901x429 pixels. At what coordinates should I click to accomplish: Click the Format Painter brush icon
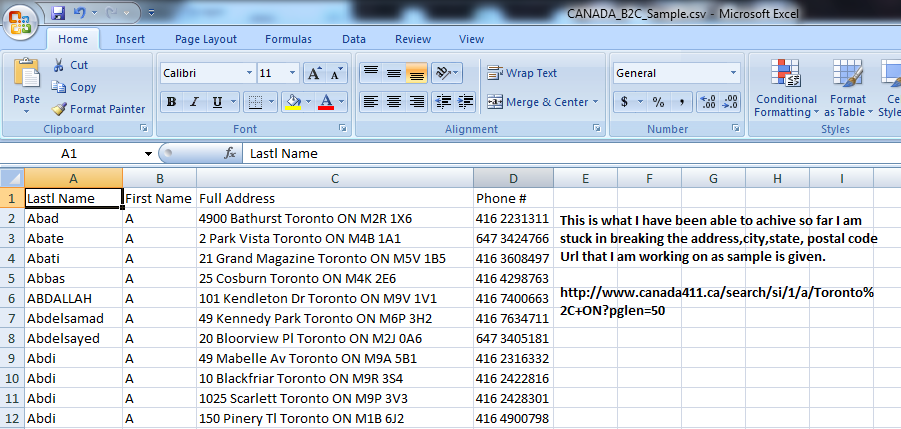tap(59, 109)
